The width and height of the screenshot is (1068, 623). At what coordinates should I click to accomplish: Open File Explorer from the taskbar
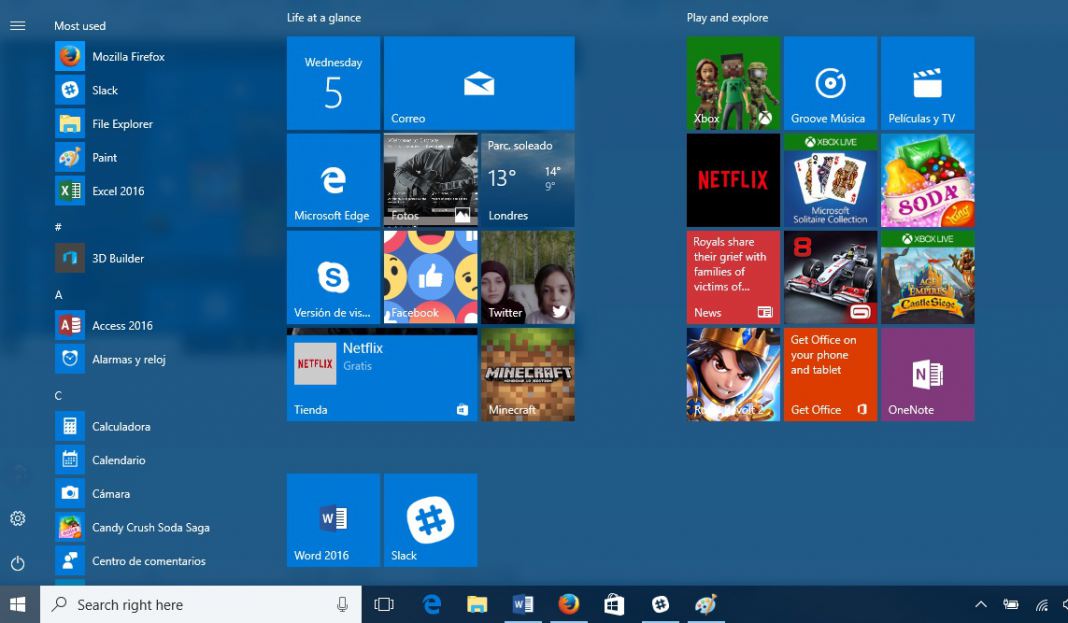(x=477, y=605)
